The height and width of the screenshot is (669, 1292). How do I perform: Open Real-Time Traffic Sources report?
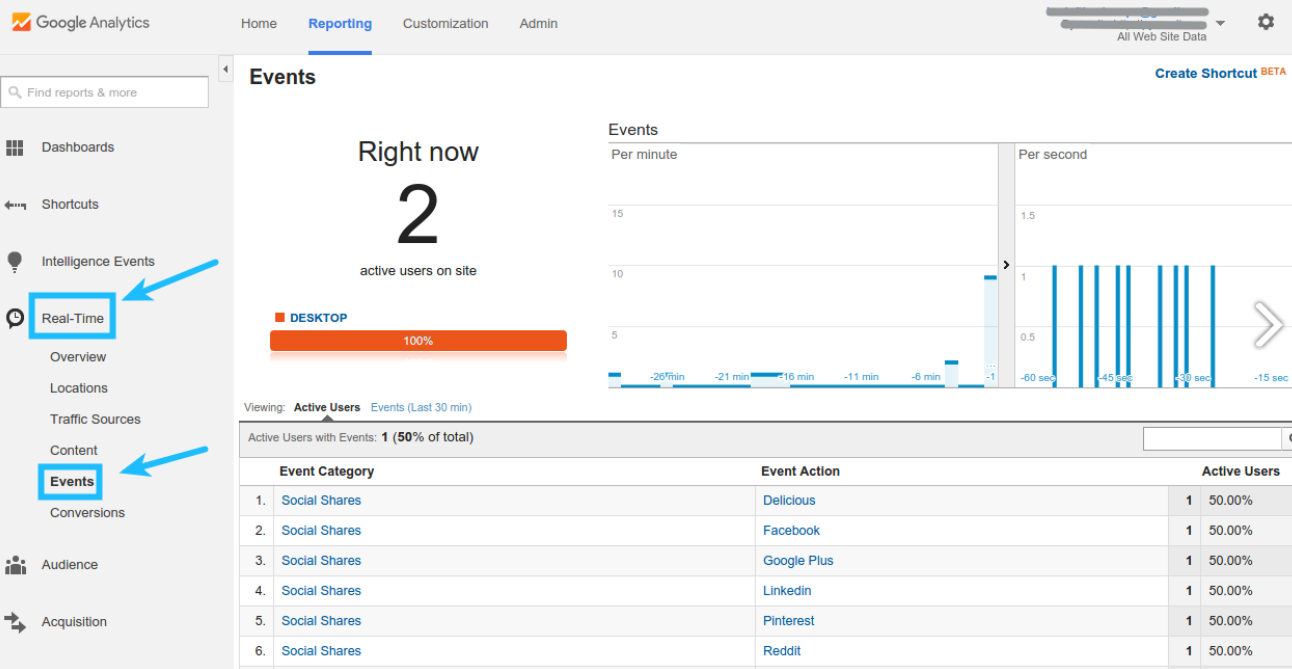tap(95, 419)
